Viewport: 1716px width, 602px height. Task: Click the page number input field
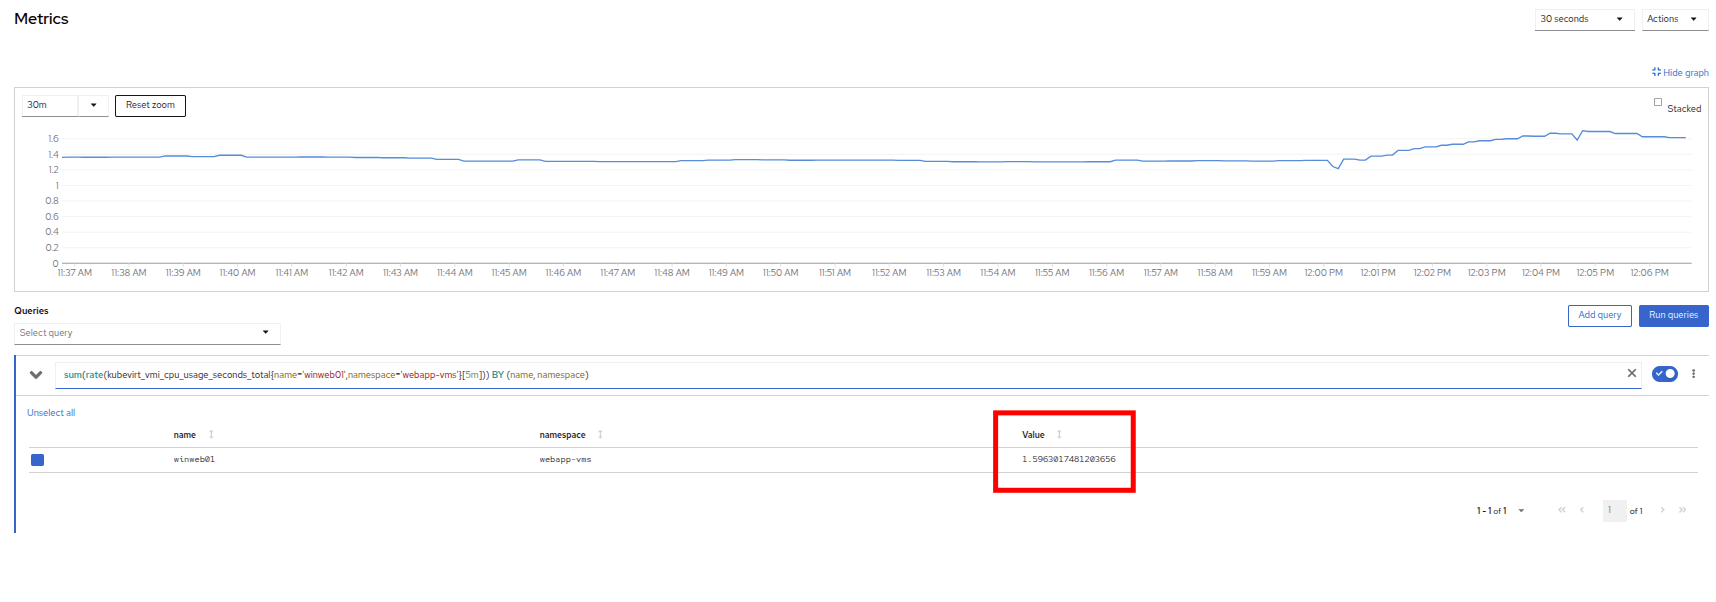tap(1614, 510)
